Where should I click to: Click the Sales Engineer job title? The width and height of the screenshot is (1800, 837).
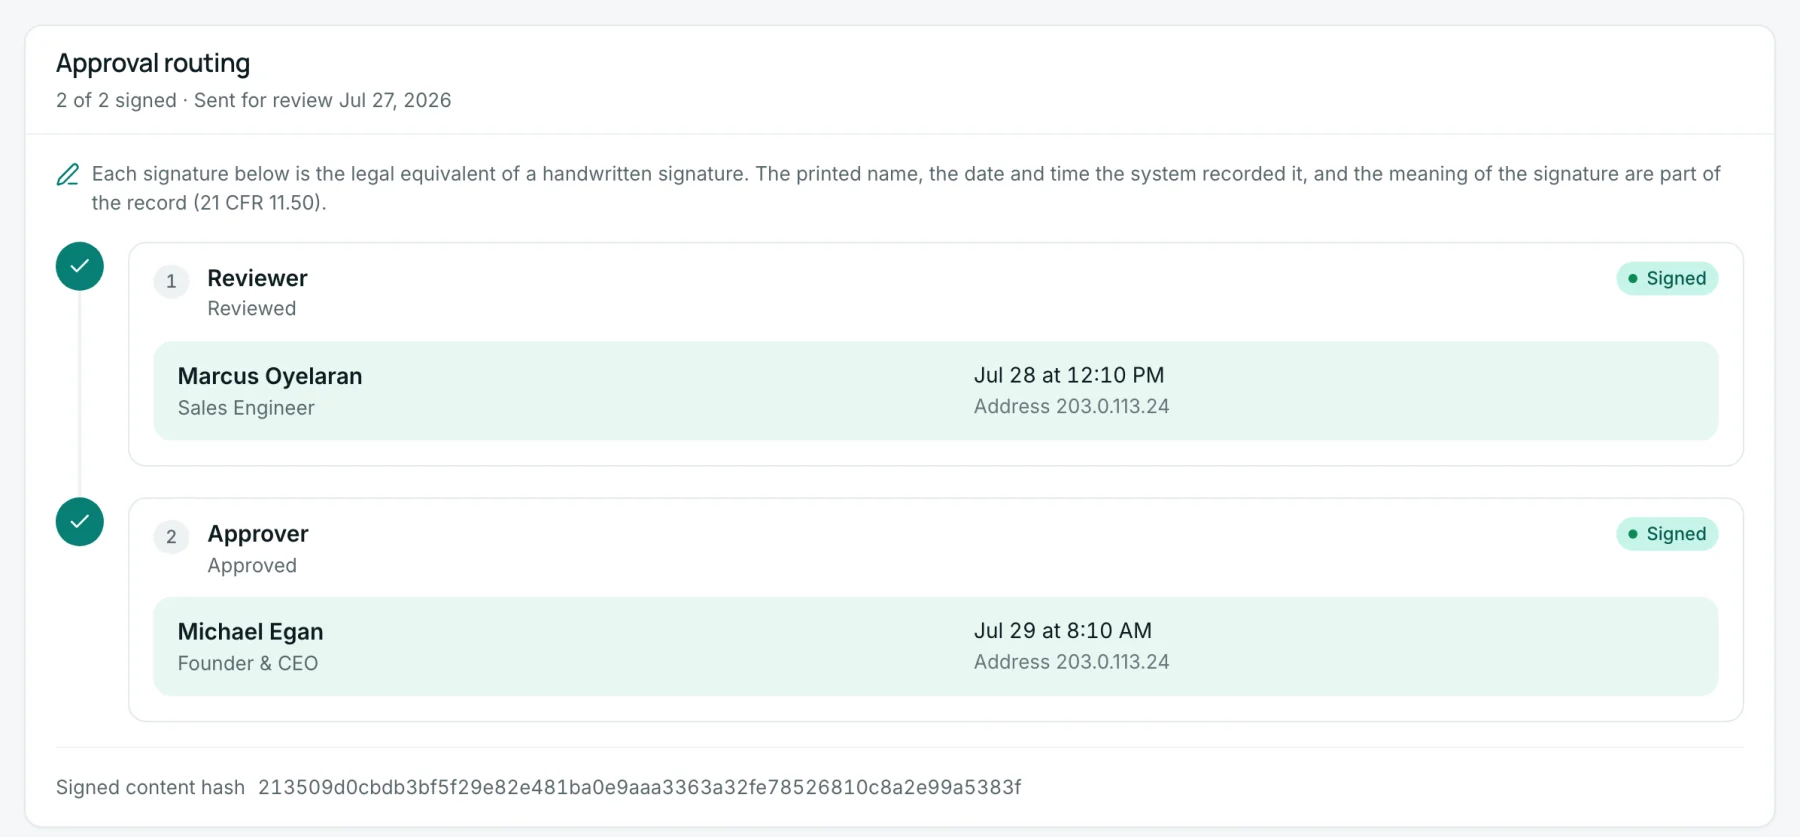click(x=246, y=408)
